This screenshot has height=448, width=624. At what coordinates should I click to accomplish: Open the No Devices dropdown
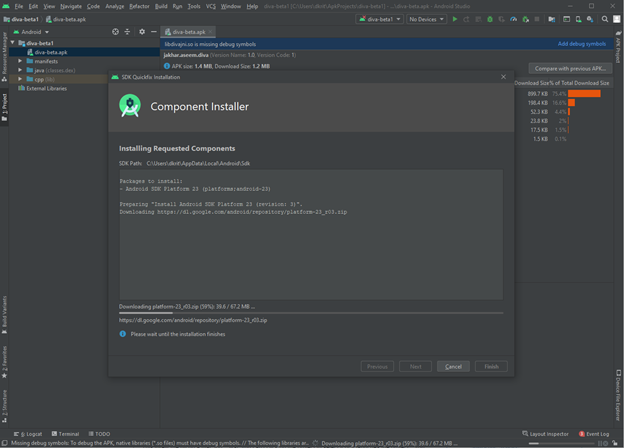coord(426,19)
